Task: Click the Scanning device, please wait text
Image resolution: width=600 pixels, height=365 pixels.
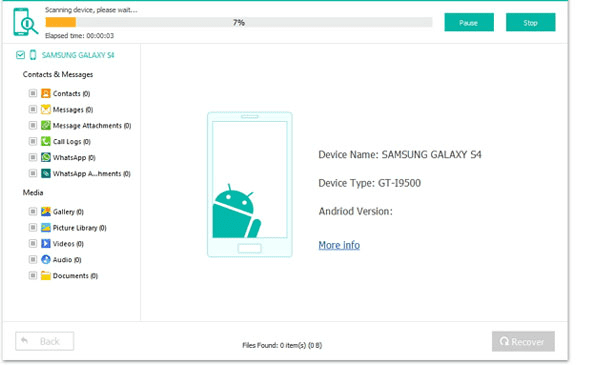Action: 91,10
